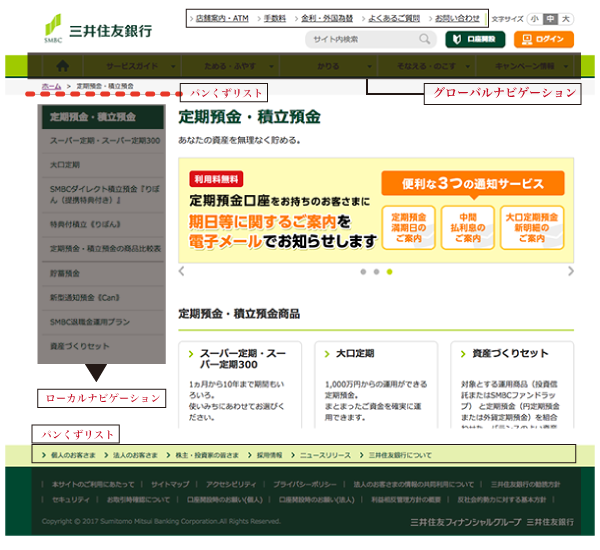600x550 pixels.
Task: Click the home icon in the global navigation
Action: [62, 66]
